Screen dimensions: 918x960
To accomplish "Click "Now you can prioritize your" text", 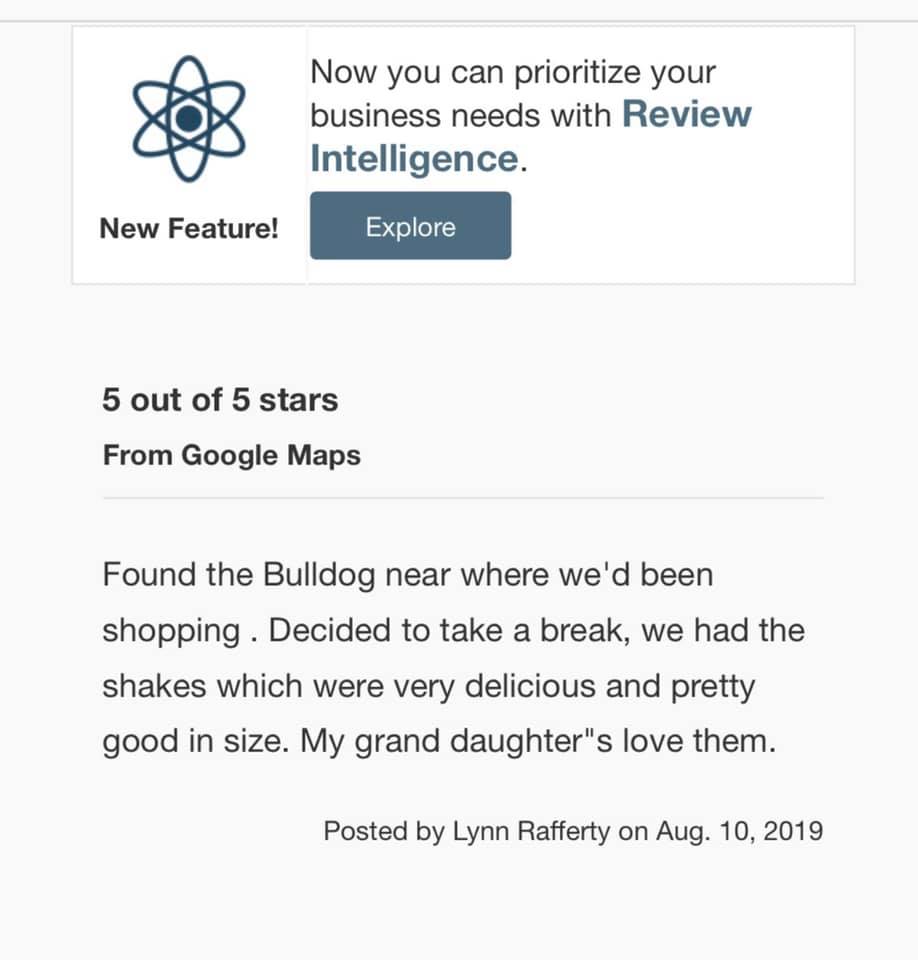I will tap(512, 72).
